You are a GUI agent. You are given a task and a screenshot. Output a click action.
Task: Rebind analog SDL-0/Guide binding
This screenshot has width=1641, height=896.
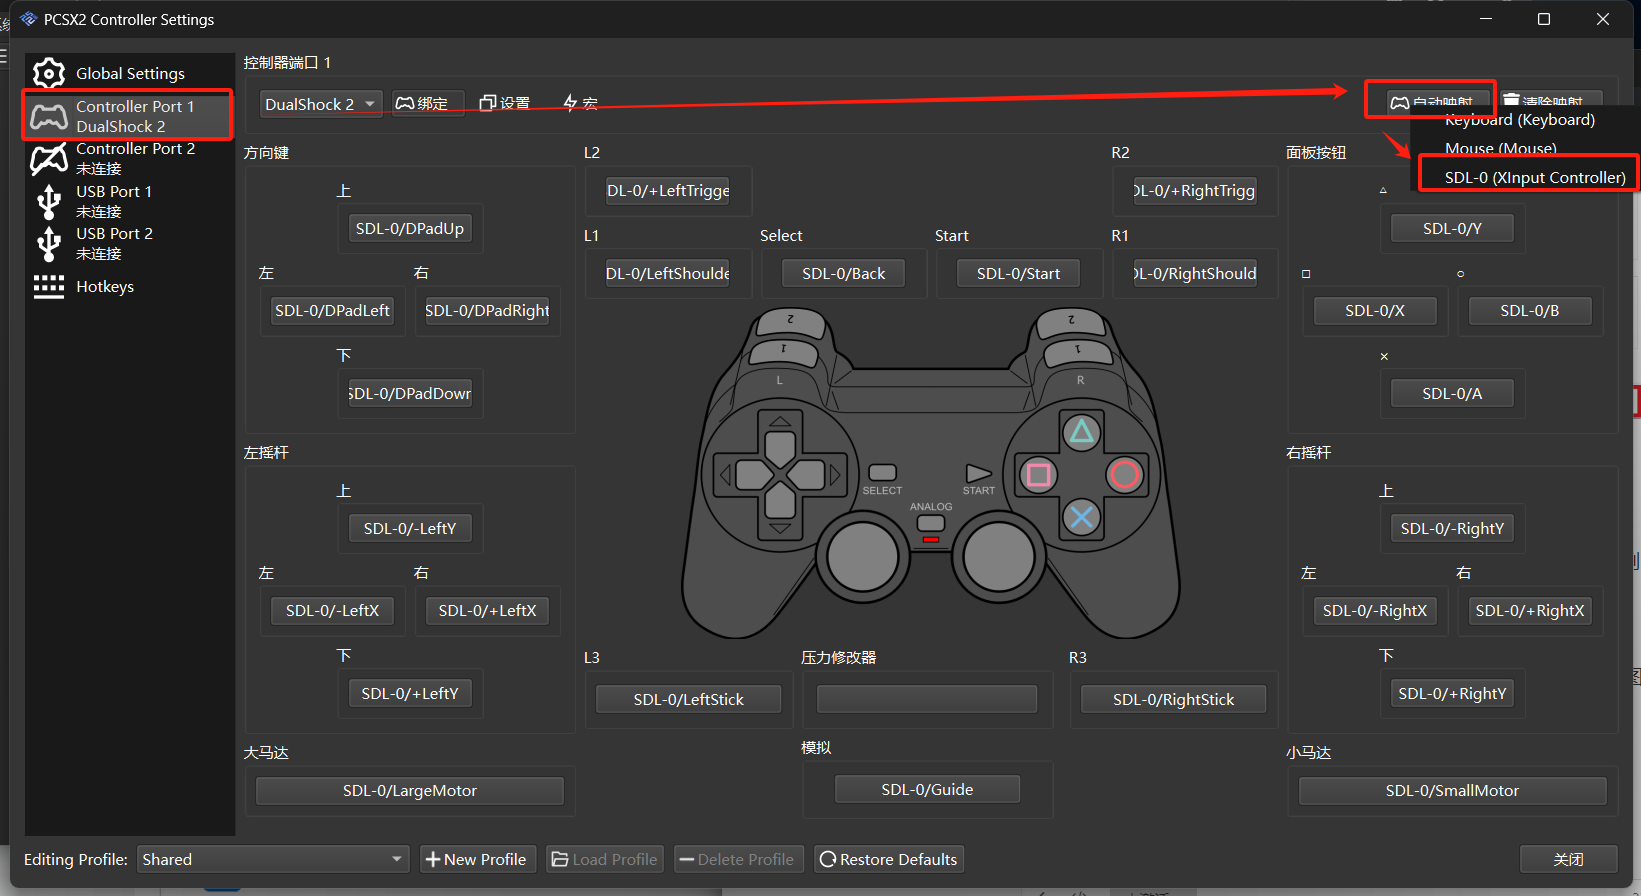point(927,789)
